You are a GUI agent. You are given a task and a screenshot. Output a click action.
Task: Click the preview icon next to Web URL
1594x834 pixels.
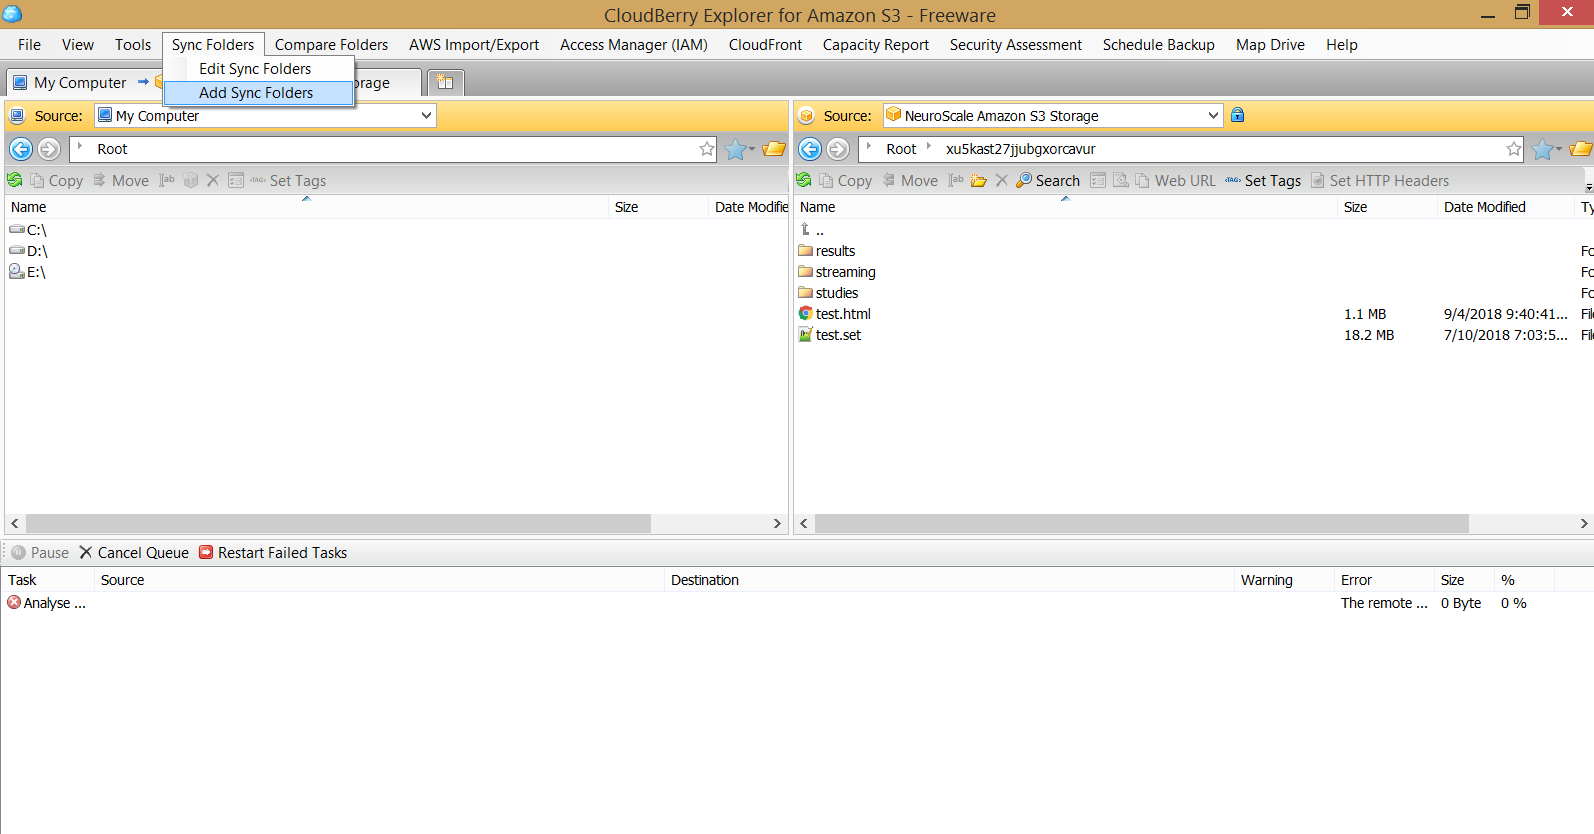click(x=1121, y=180)
